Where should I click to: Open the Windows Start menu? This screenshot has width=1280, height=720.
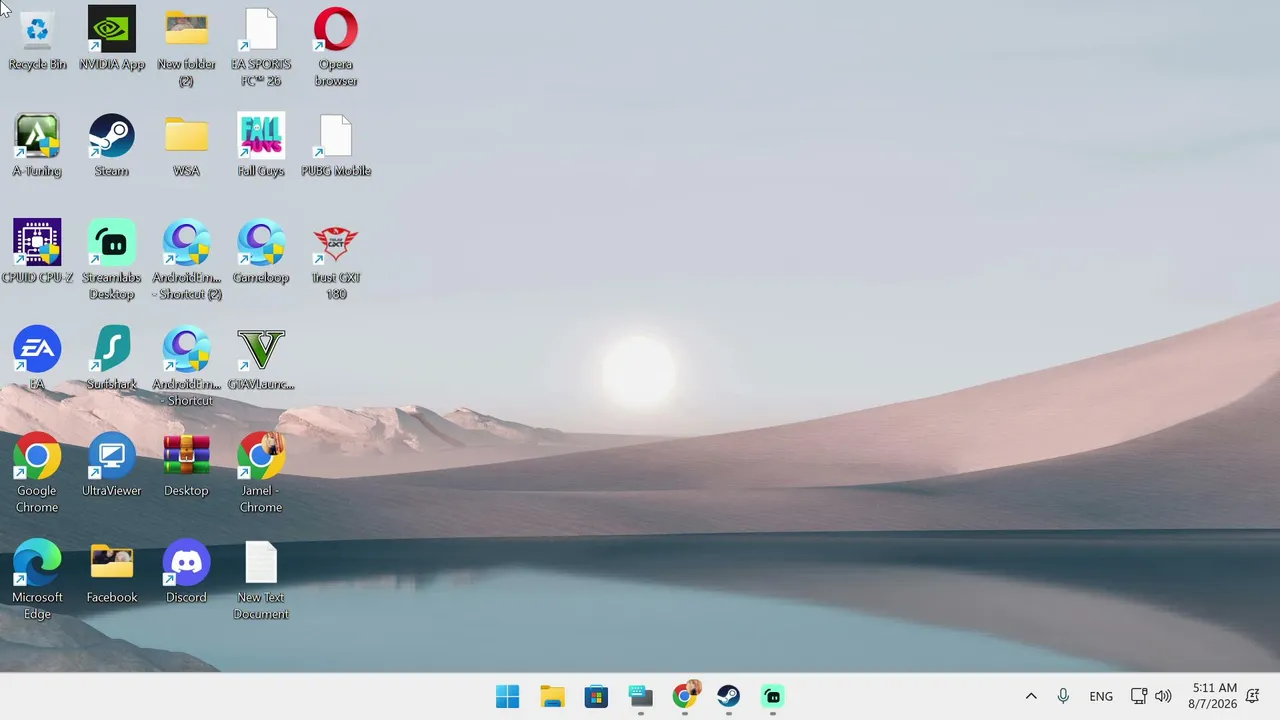click(x=508, y=696)
